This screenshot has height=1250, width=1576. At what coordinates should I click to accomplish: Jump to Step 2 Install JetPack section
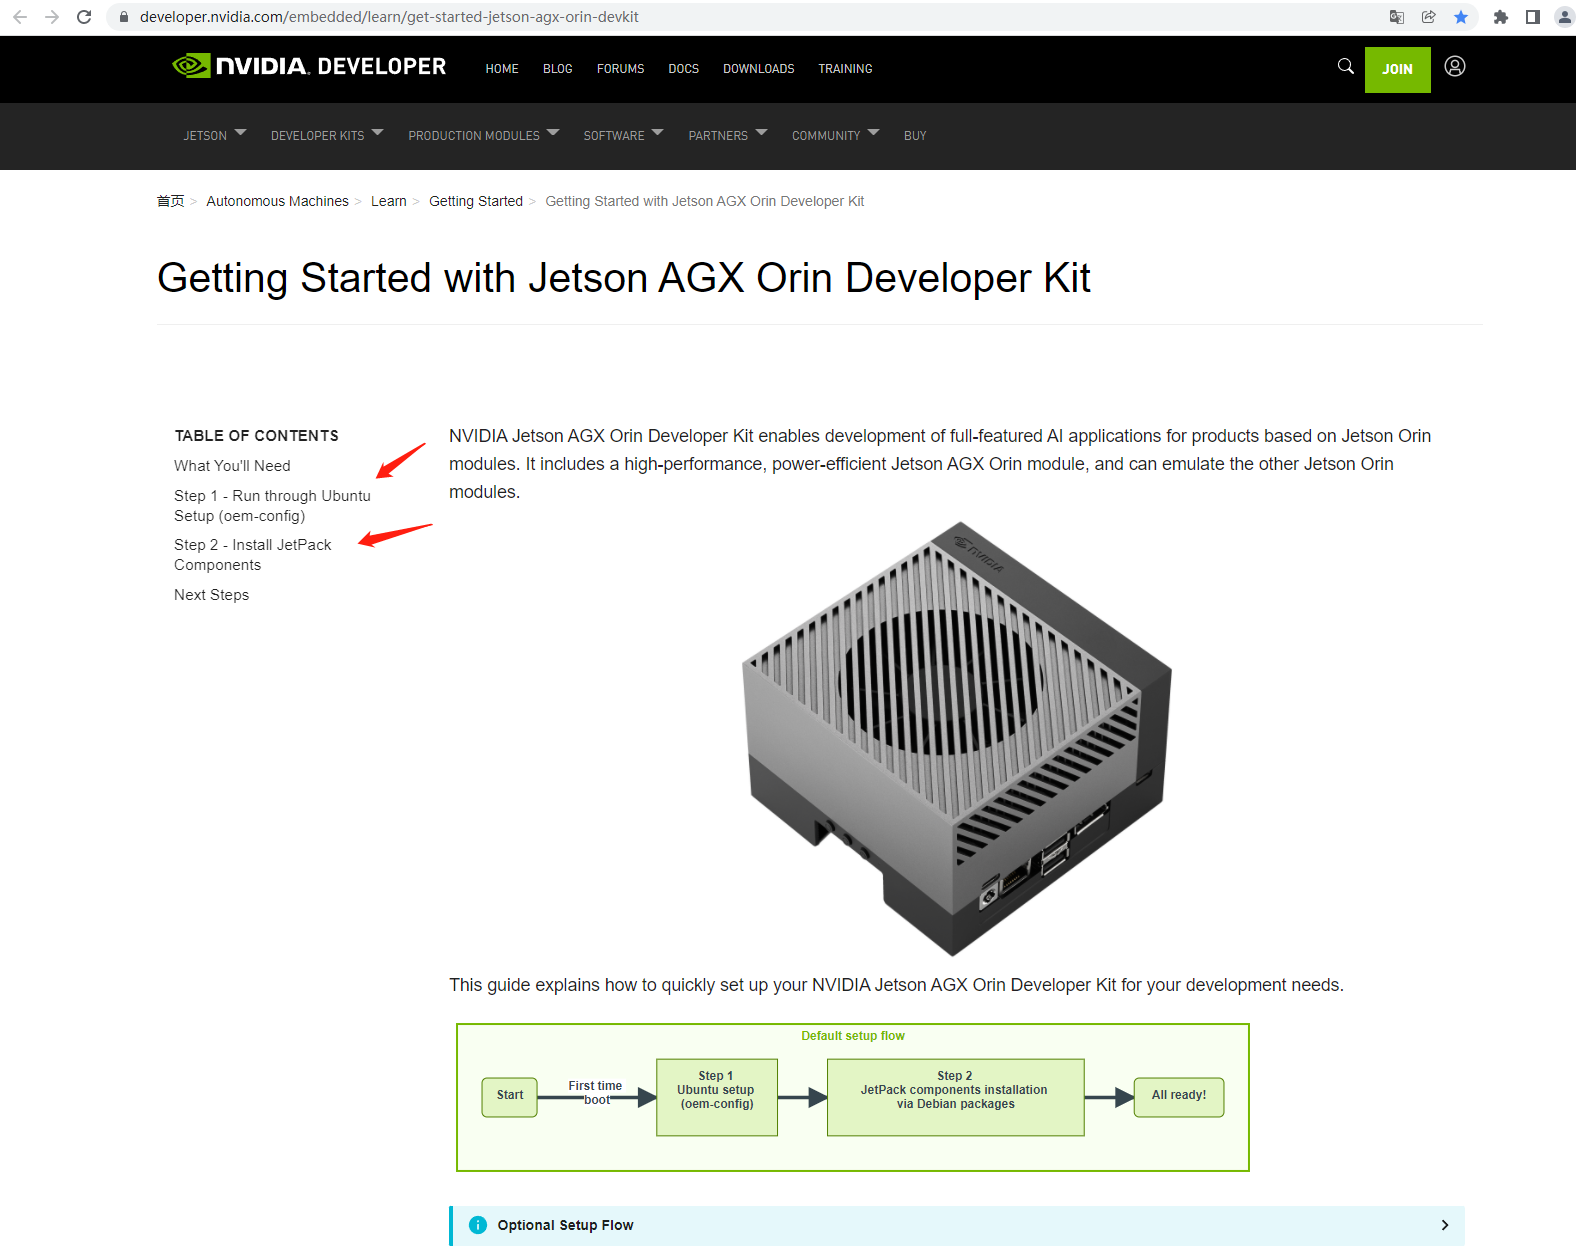tap(252, 555)
